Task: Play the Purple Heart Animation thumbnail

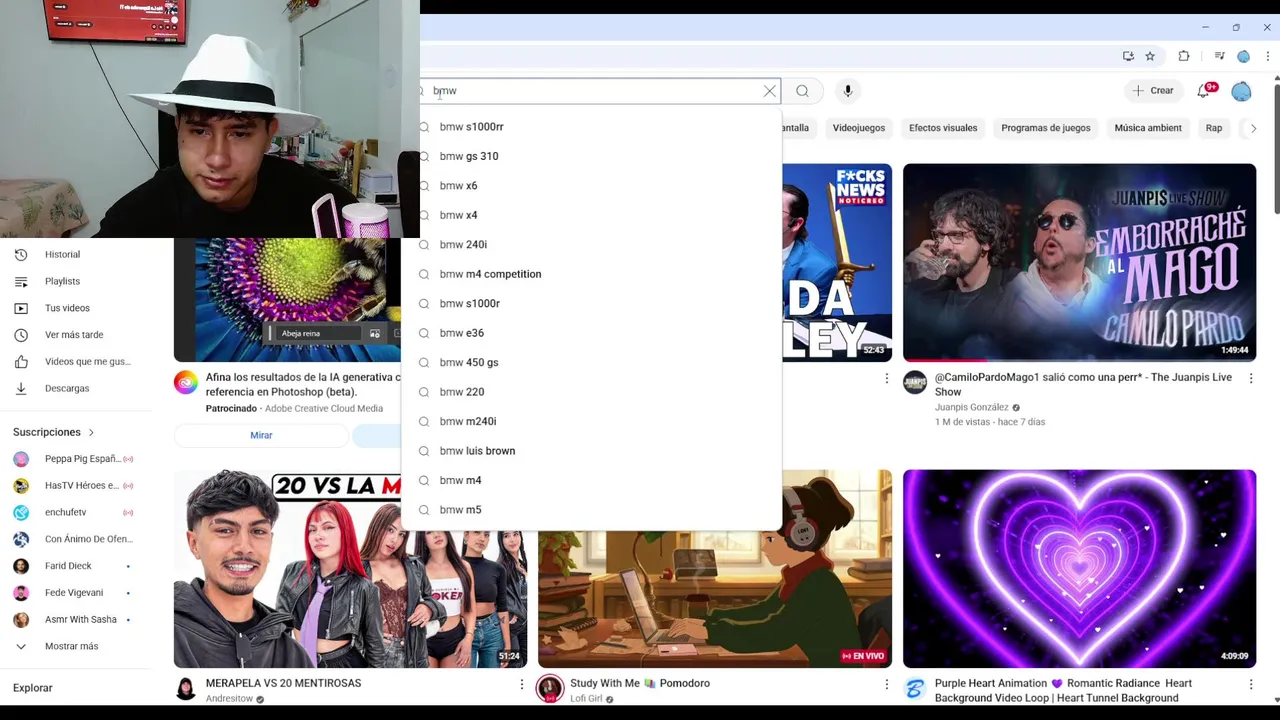Action: click(1079, 568)
